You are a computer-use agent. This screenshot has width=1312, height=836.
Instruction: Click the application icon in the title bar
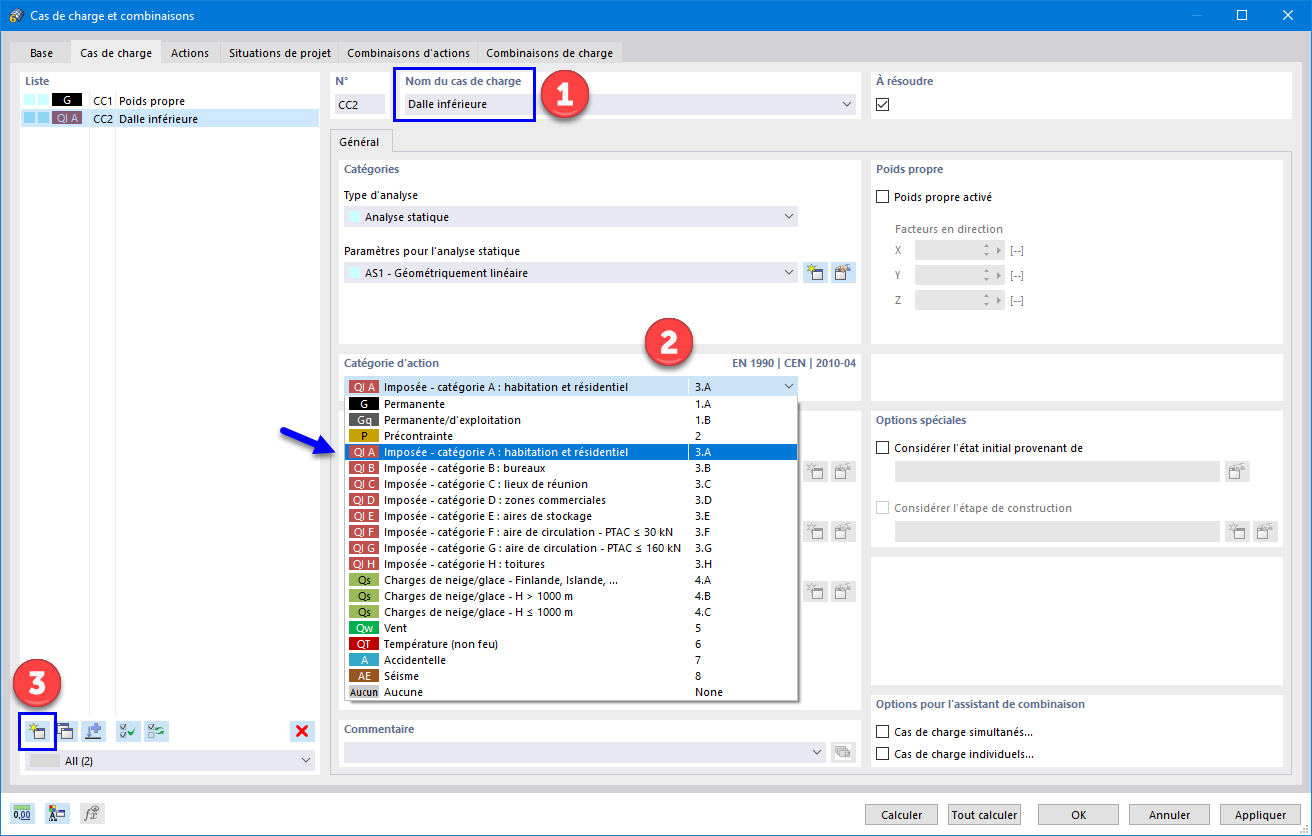click(x=16, y=16)
